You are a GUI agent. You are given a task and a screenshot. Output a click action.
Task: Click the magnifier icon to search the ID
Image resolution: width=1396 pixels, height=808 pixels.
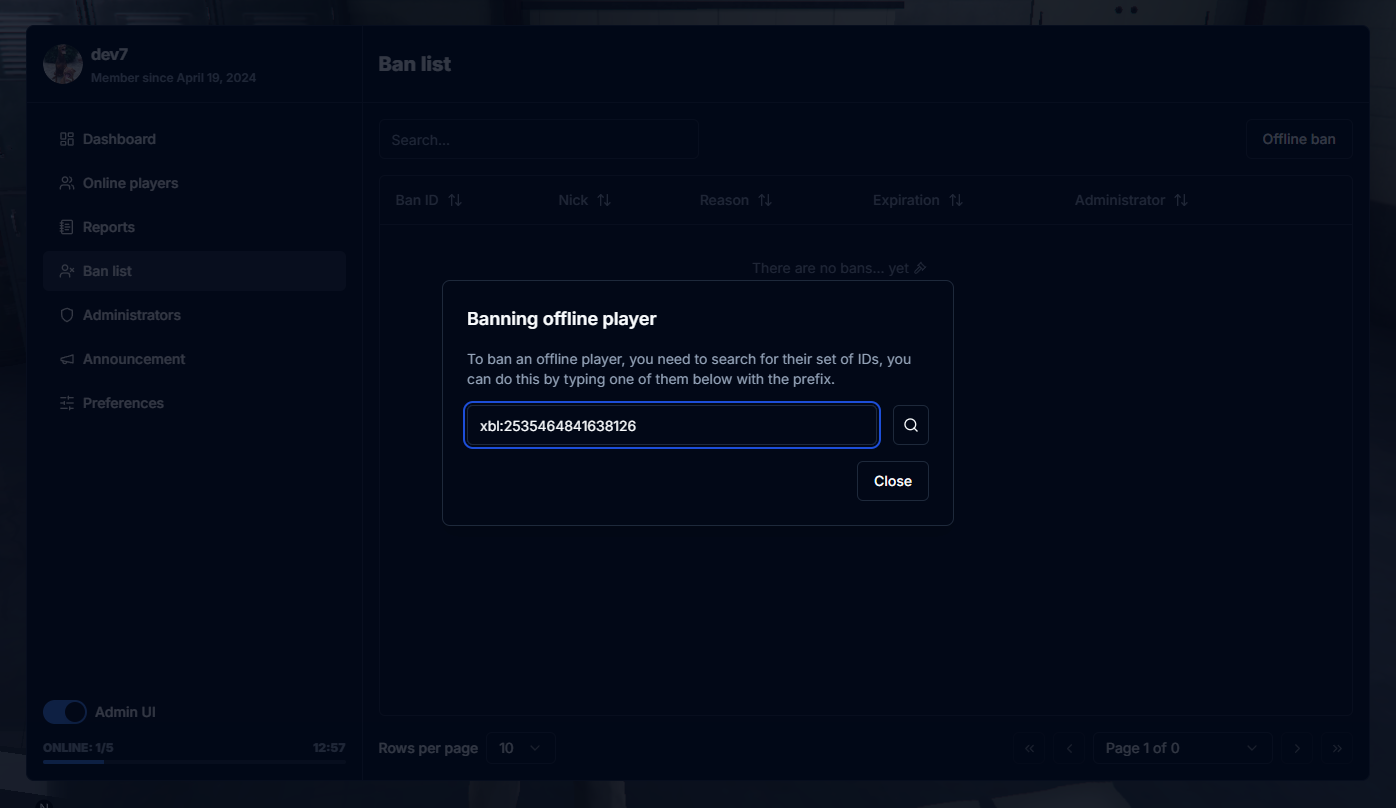pyautogui.click(x=910, y=424)
